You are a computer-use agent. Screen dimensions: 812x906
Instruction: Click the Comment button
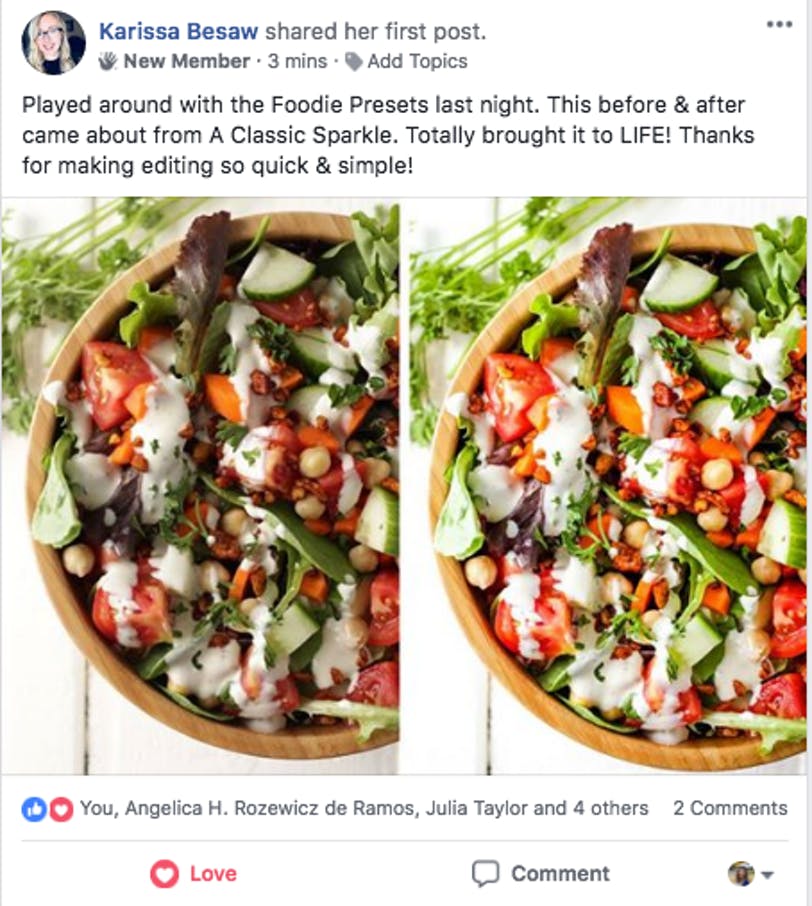point(540,873)
